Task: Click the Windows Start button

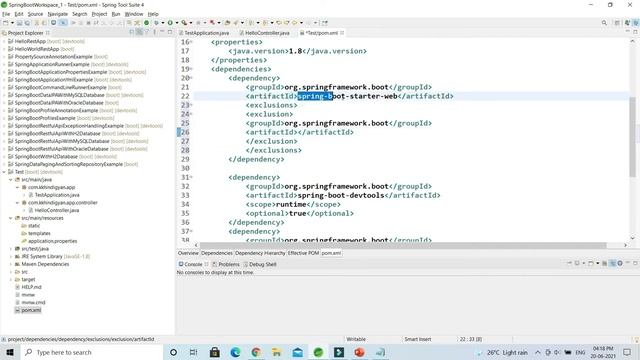Action: tap(10, 352)
